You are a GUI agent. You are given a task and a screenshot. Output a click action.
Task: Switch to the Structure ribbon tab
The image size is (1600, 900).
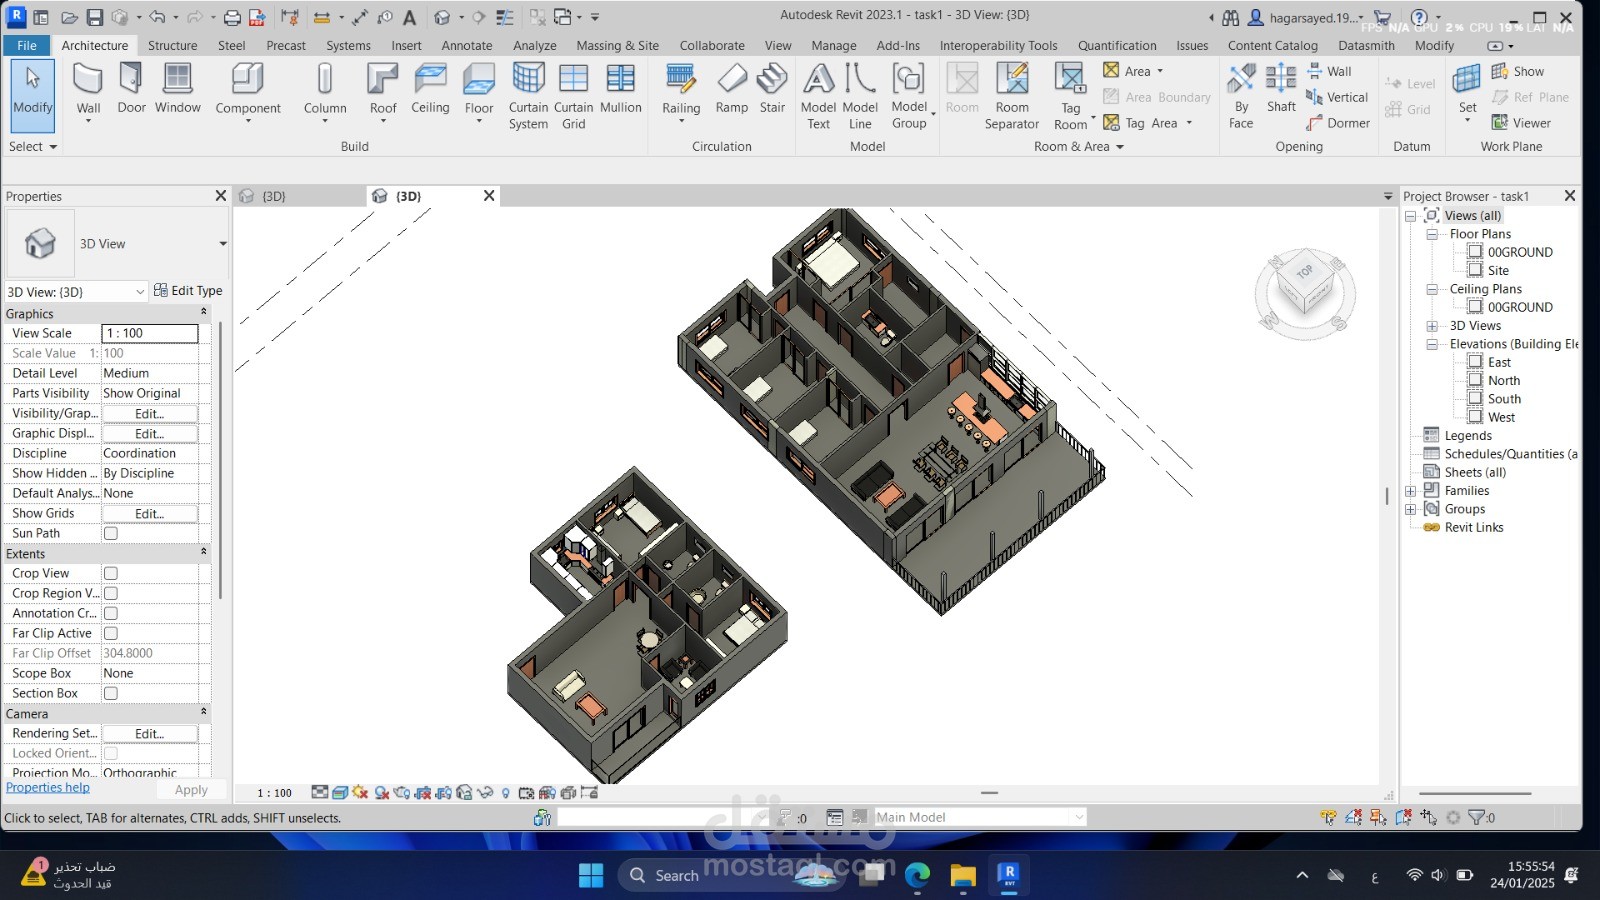(173, 45)
